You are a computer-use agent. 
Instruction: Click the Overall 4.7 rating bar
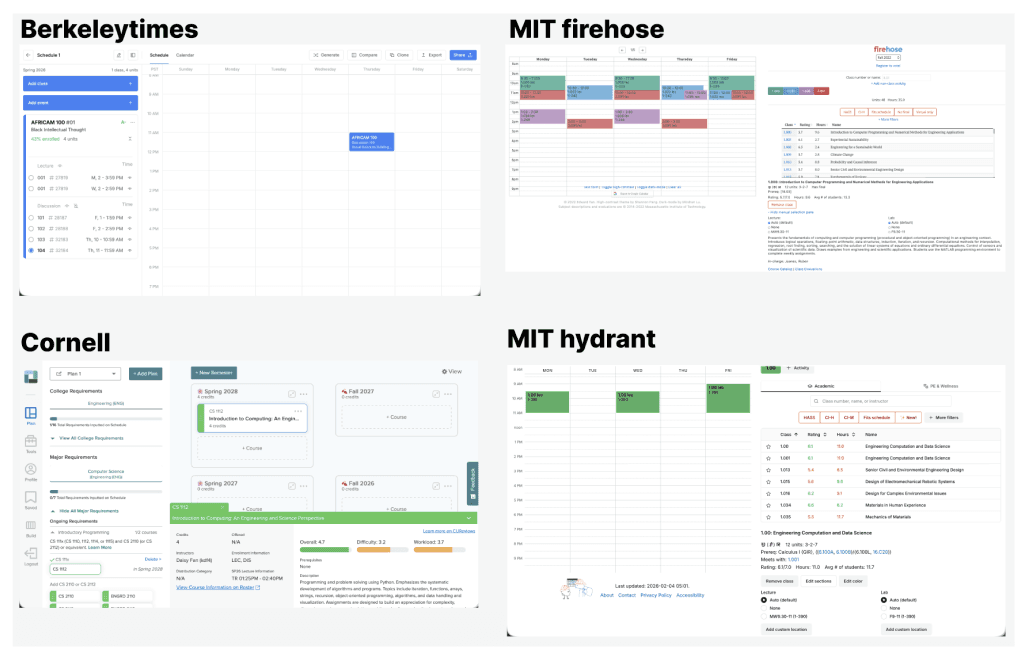pyautogui.click(x=324, y=550)
